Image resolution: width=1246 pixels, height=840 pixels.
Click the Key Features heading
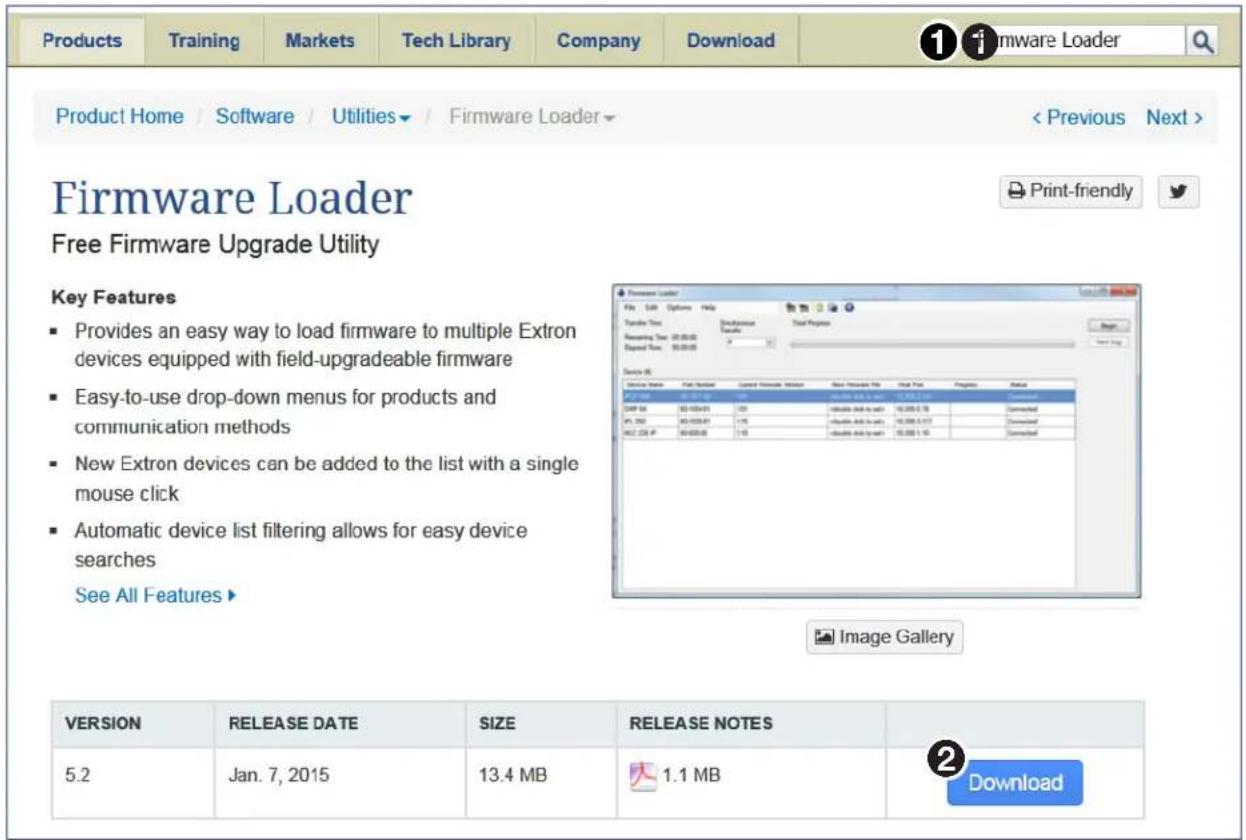coord(113,297)
